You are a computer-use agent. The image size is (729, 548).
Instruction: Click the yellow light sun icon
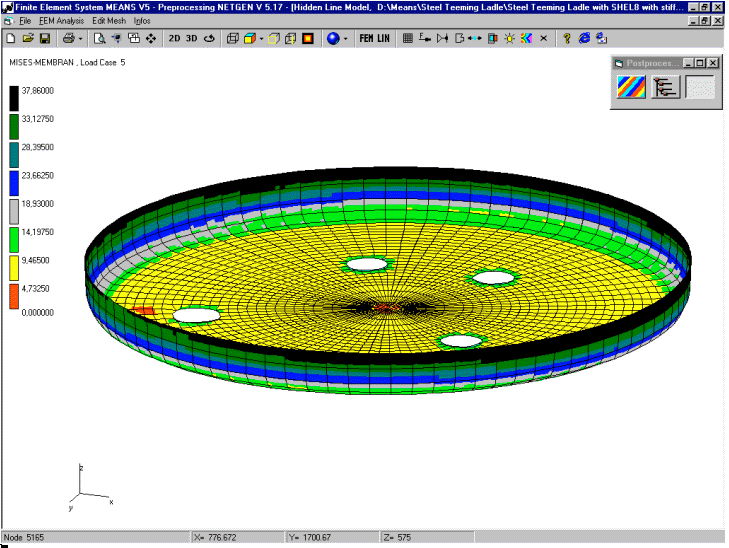click(510, 39)
